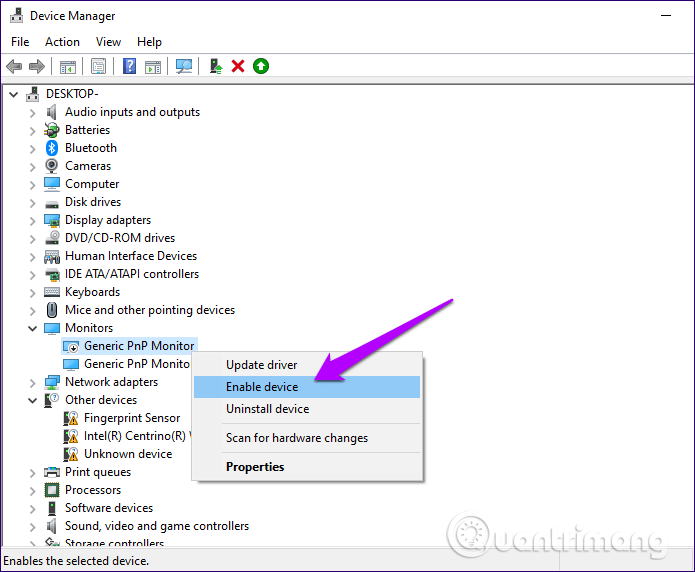
Task: Select the Intel(R) Centrino(R) device
Action: point(137,436)
